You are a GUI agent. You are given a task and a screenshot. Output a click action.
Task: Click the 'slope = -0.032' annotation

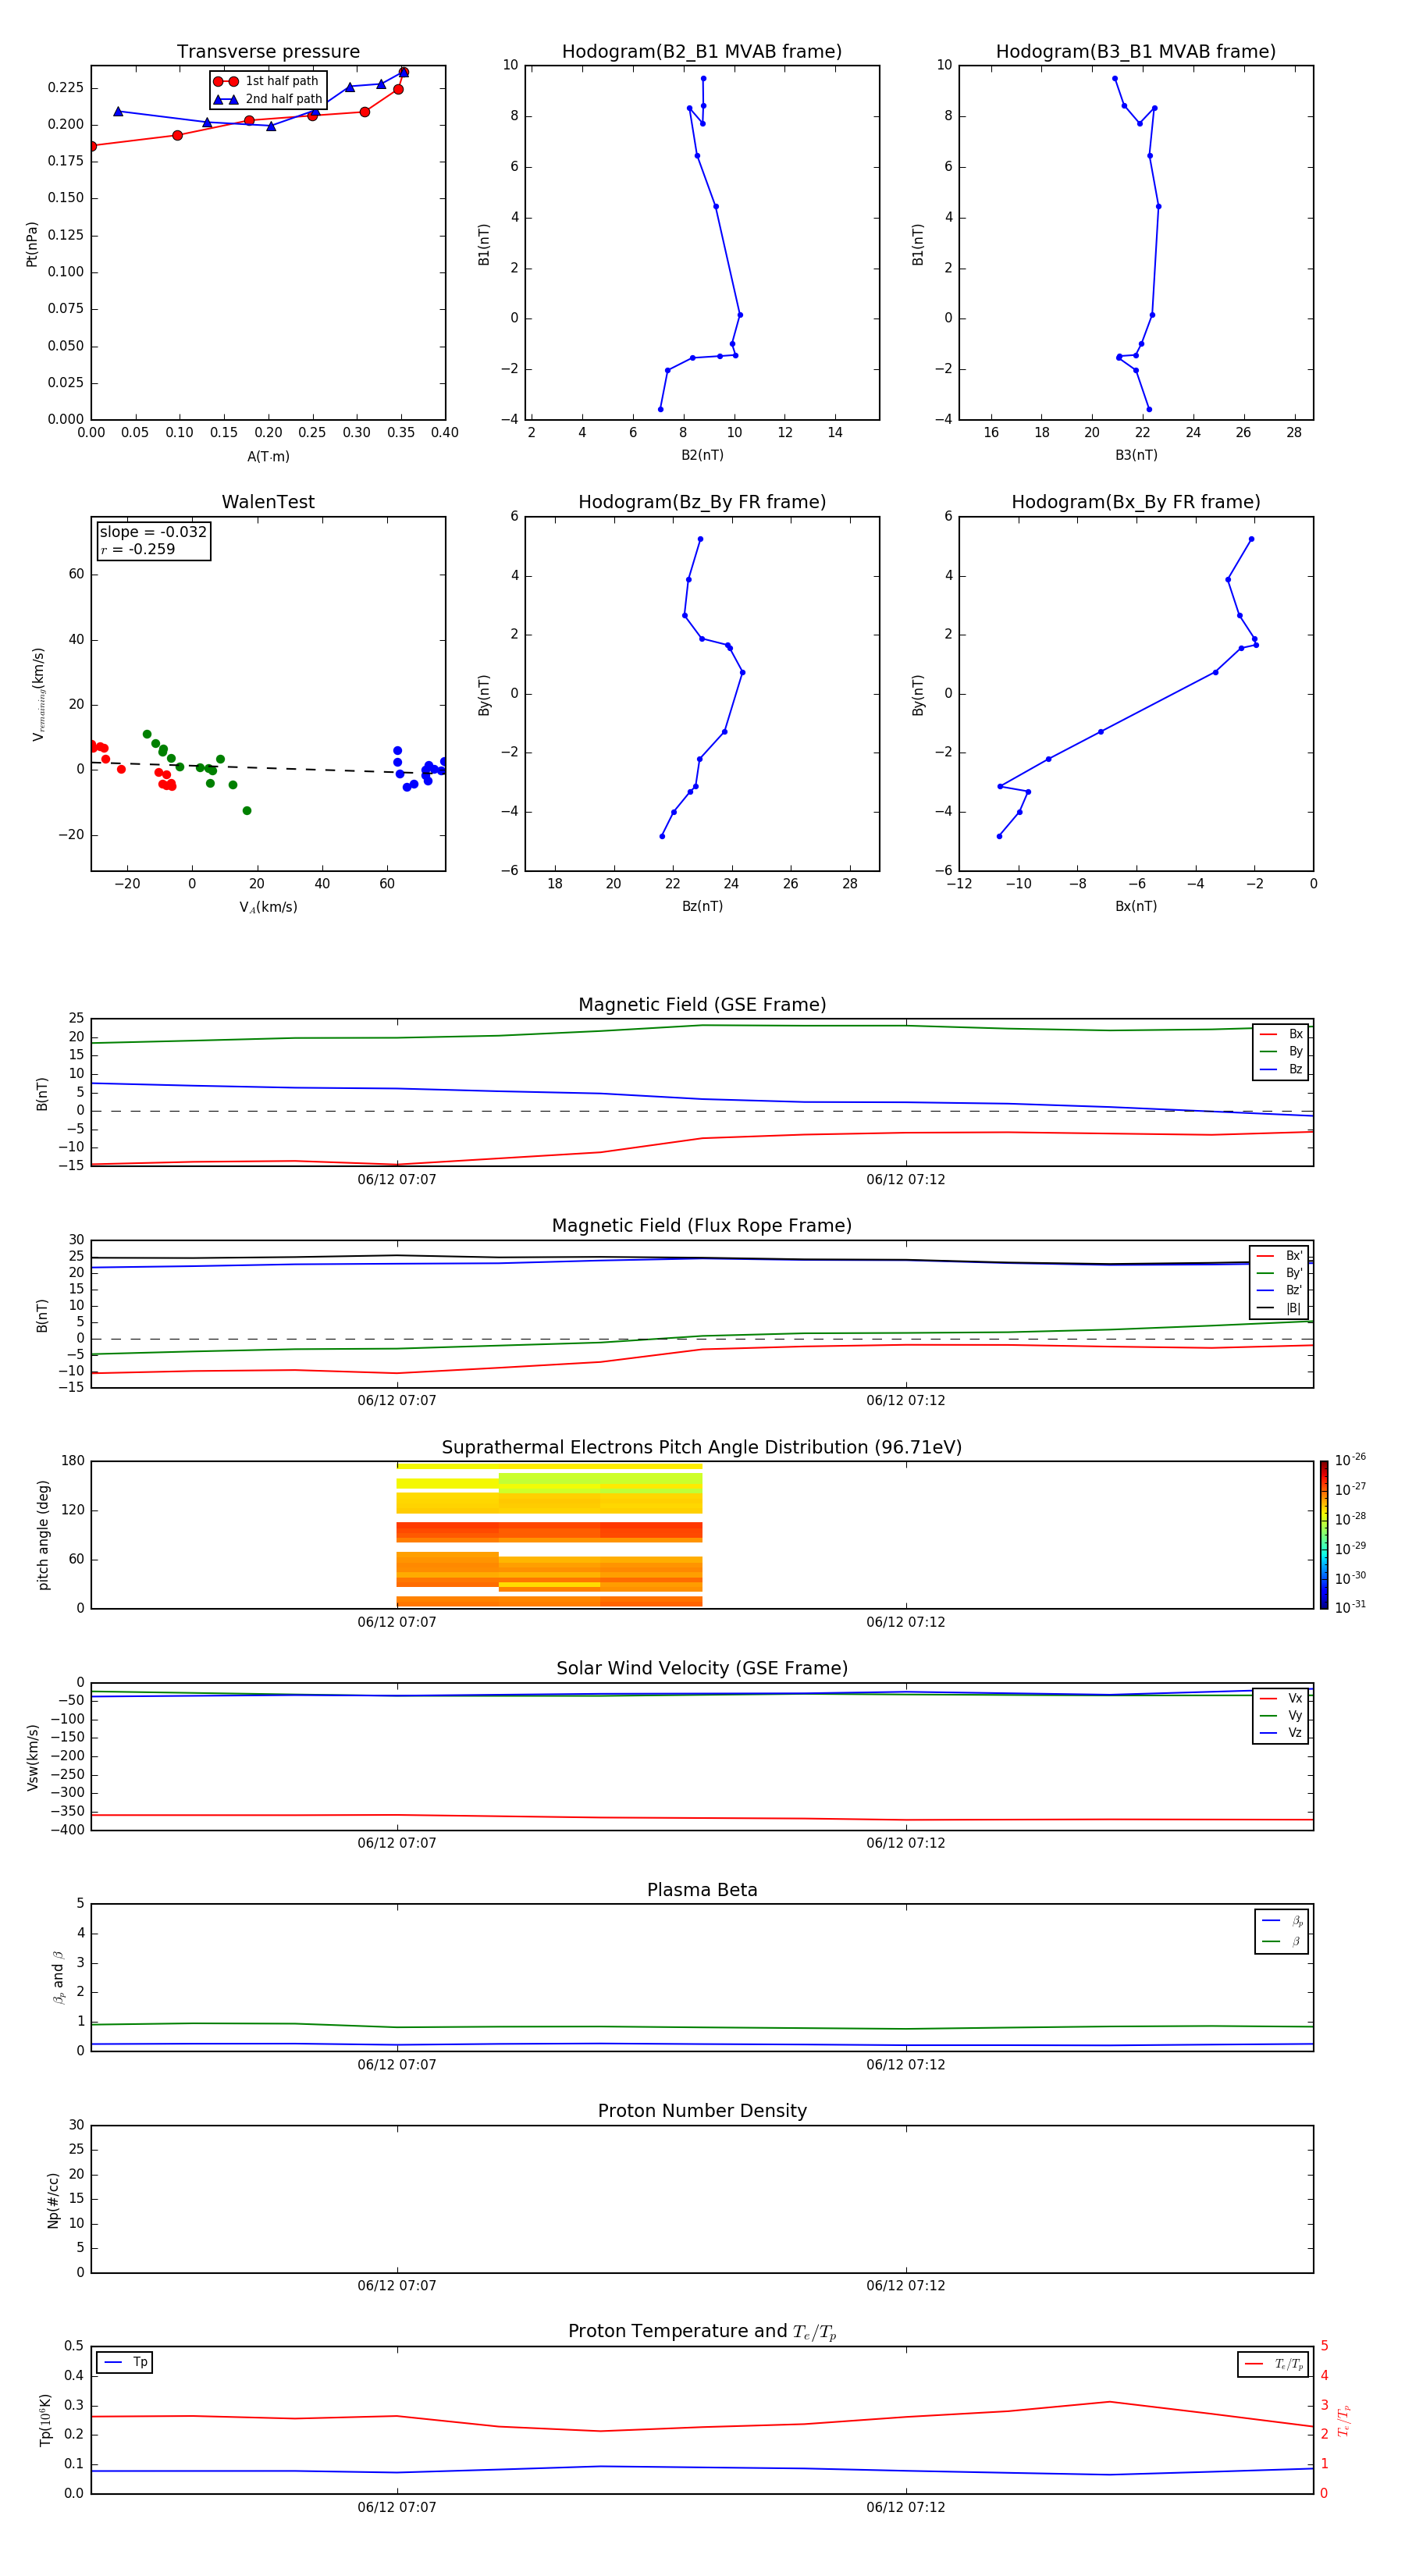click(153, 532)
